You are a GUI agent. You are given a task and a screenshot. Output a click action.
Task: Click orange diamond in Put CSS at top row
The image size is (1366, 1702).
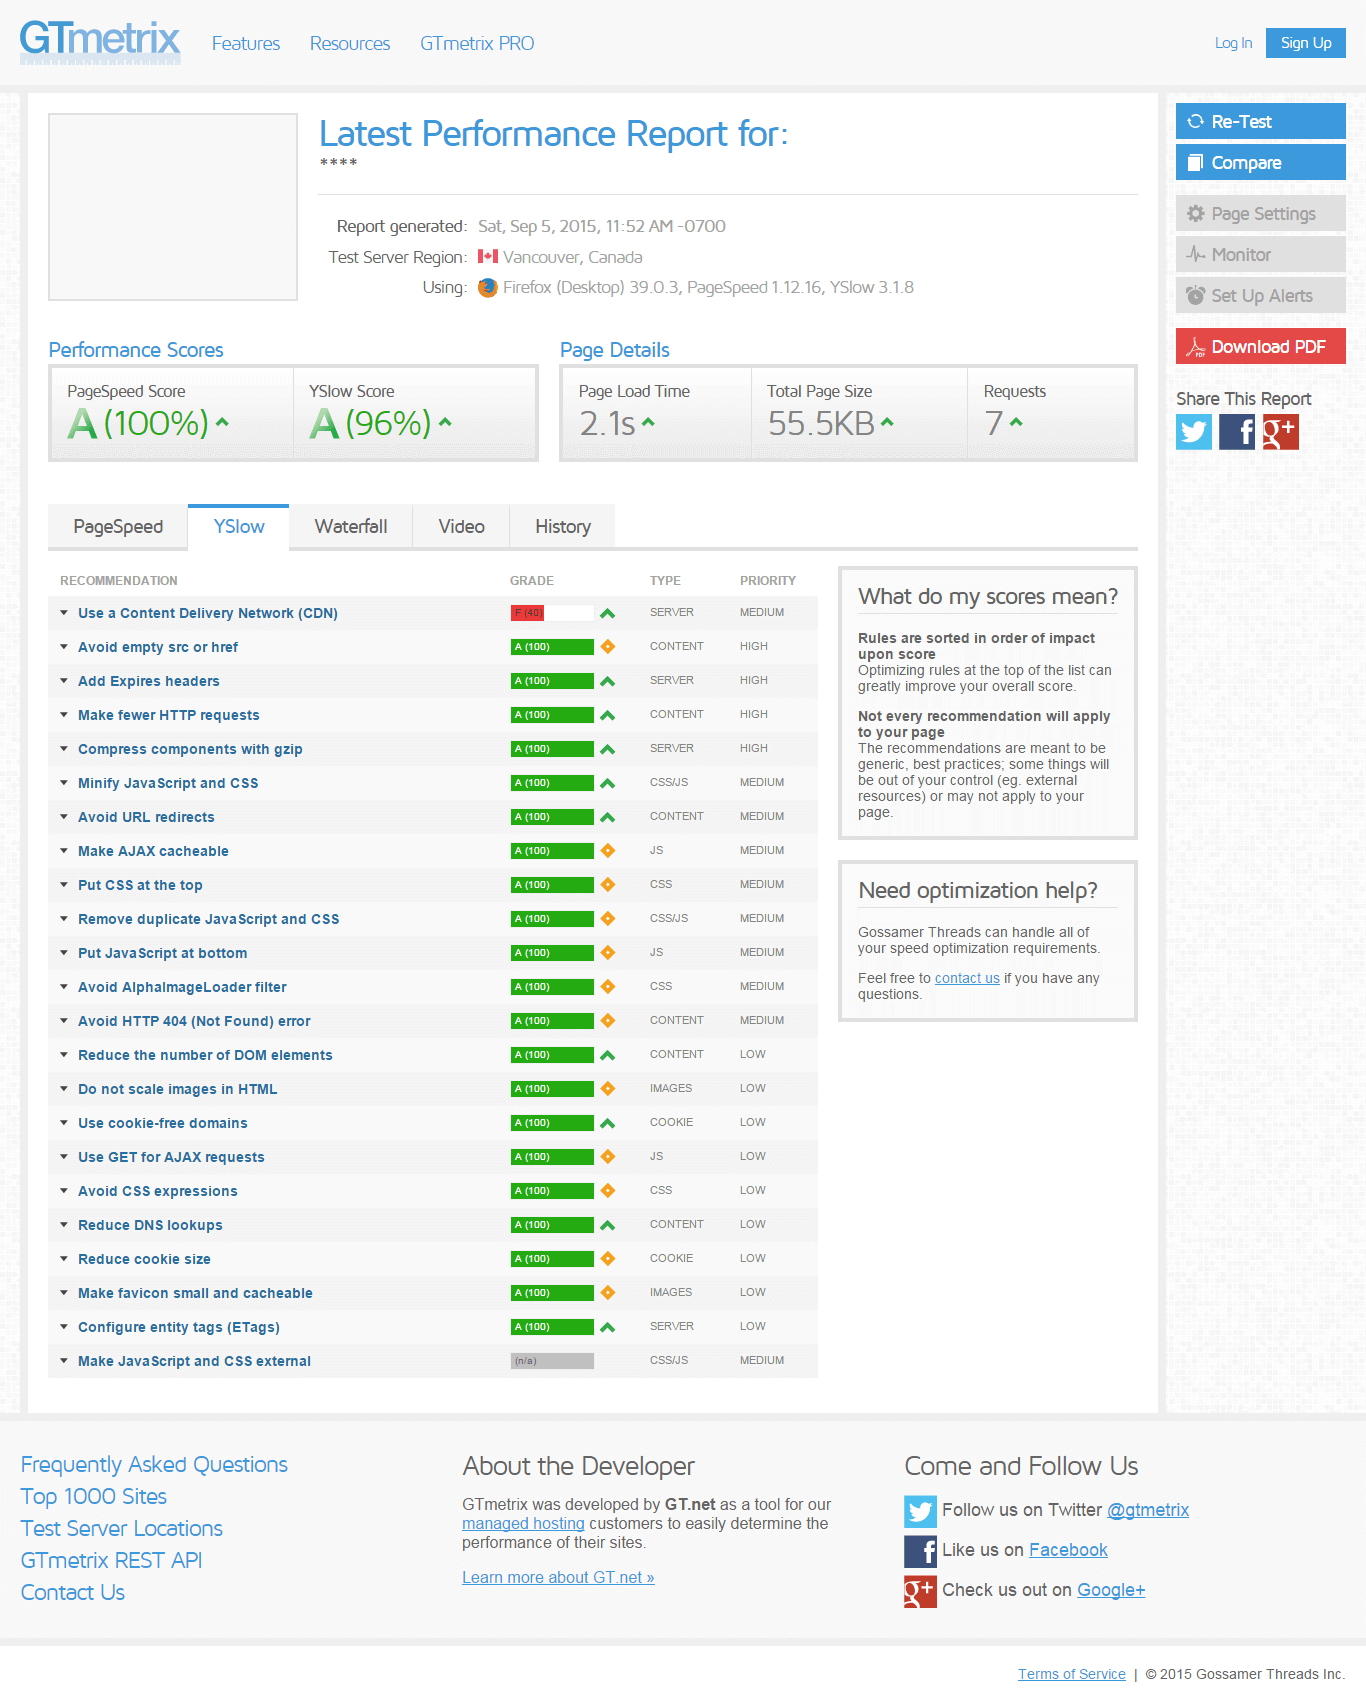pos(607,885)
